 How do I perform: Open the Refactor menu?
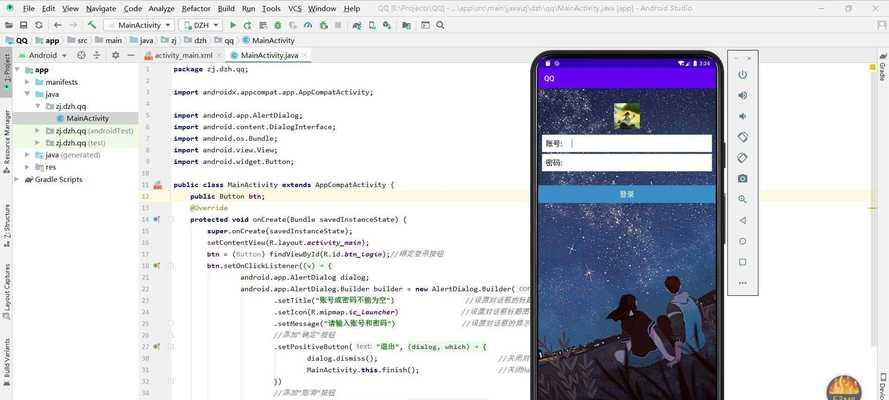point(196,8)
